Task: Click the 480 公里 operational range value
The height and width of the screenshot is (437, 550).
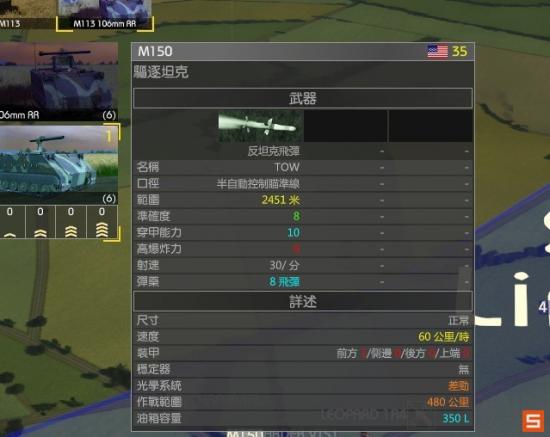Action: pos(448,402)
